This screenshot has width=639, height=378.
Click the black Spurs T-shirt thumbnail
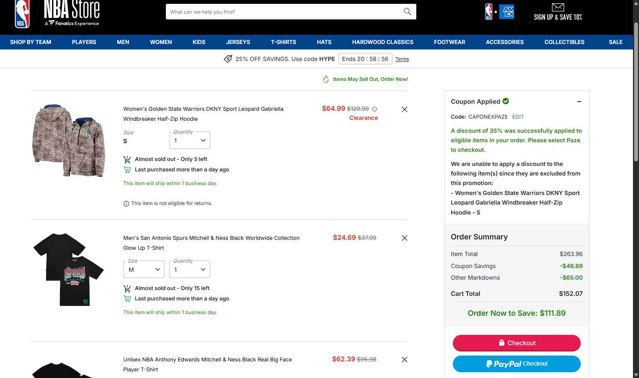(68, 269)
